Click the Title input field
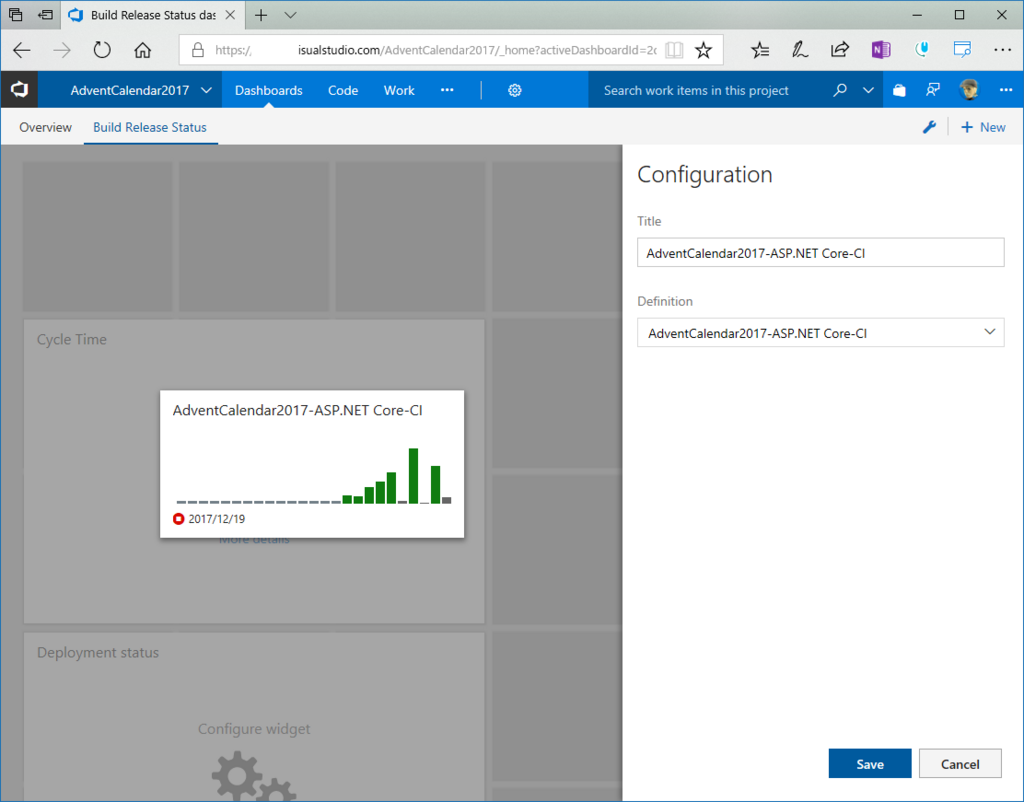Screen dimensions: 1024x802 click(x=820, y=253)
